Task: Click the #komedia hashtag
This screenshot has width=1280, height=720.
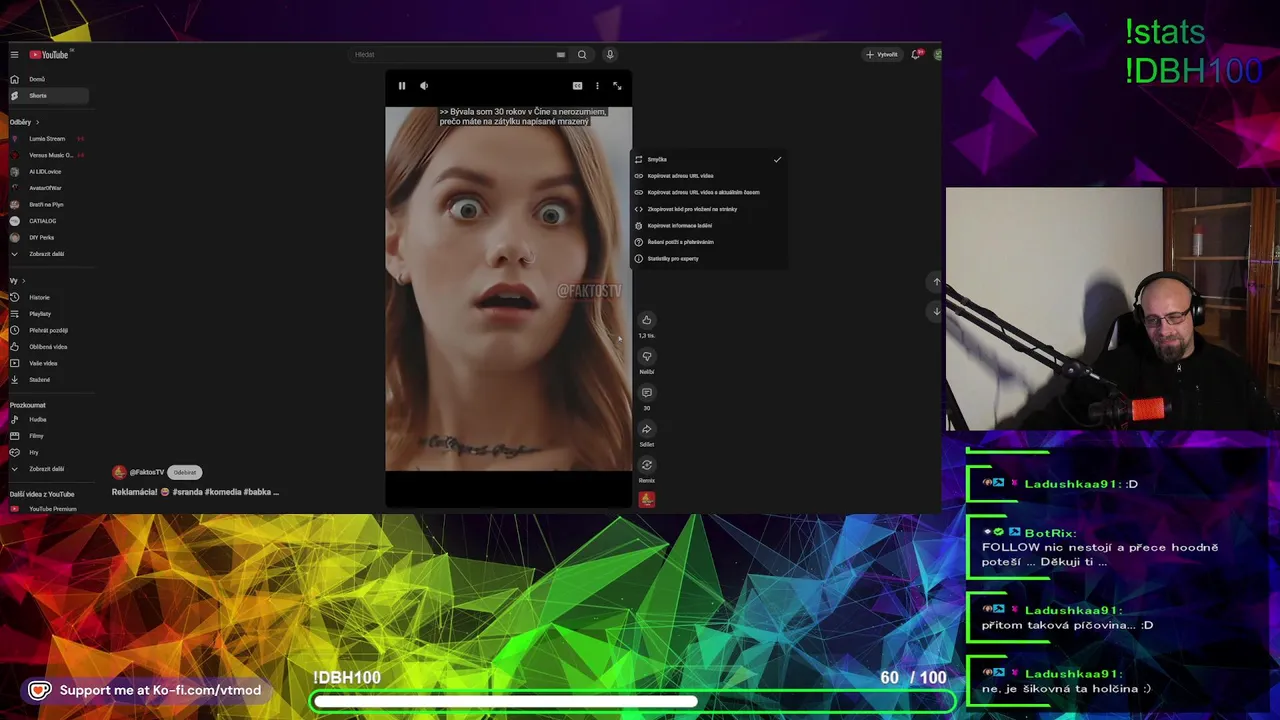Action: 224,492
